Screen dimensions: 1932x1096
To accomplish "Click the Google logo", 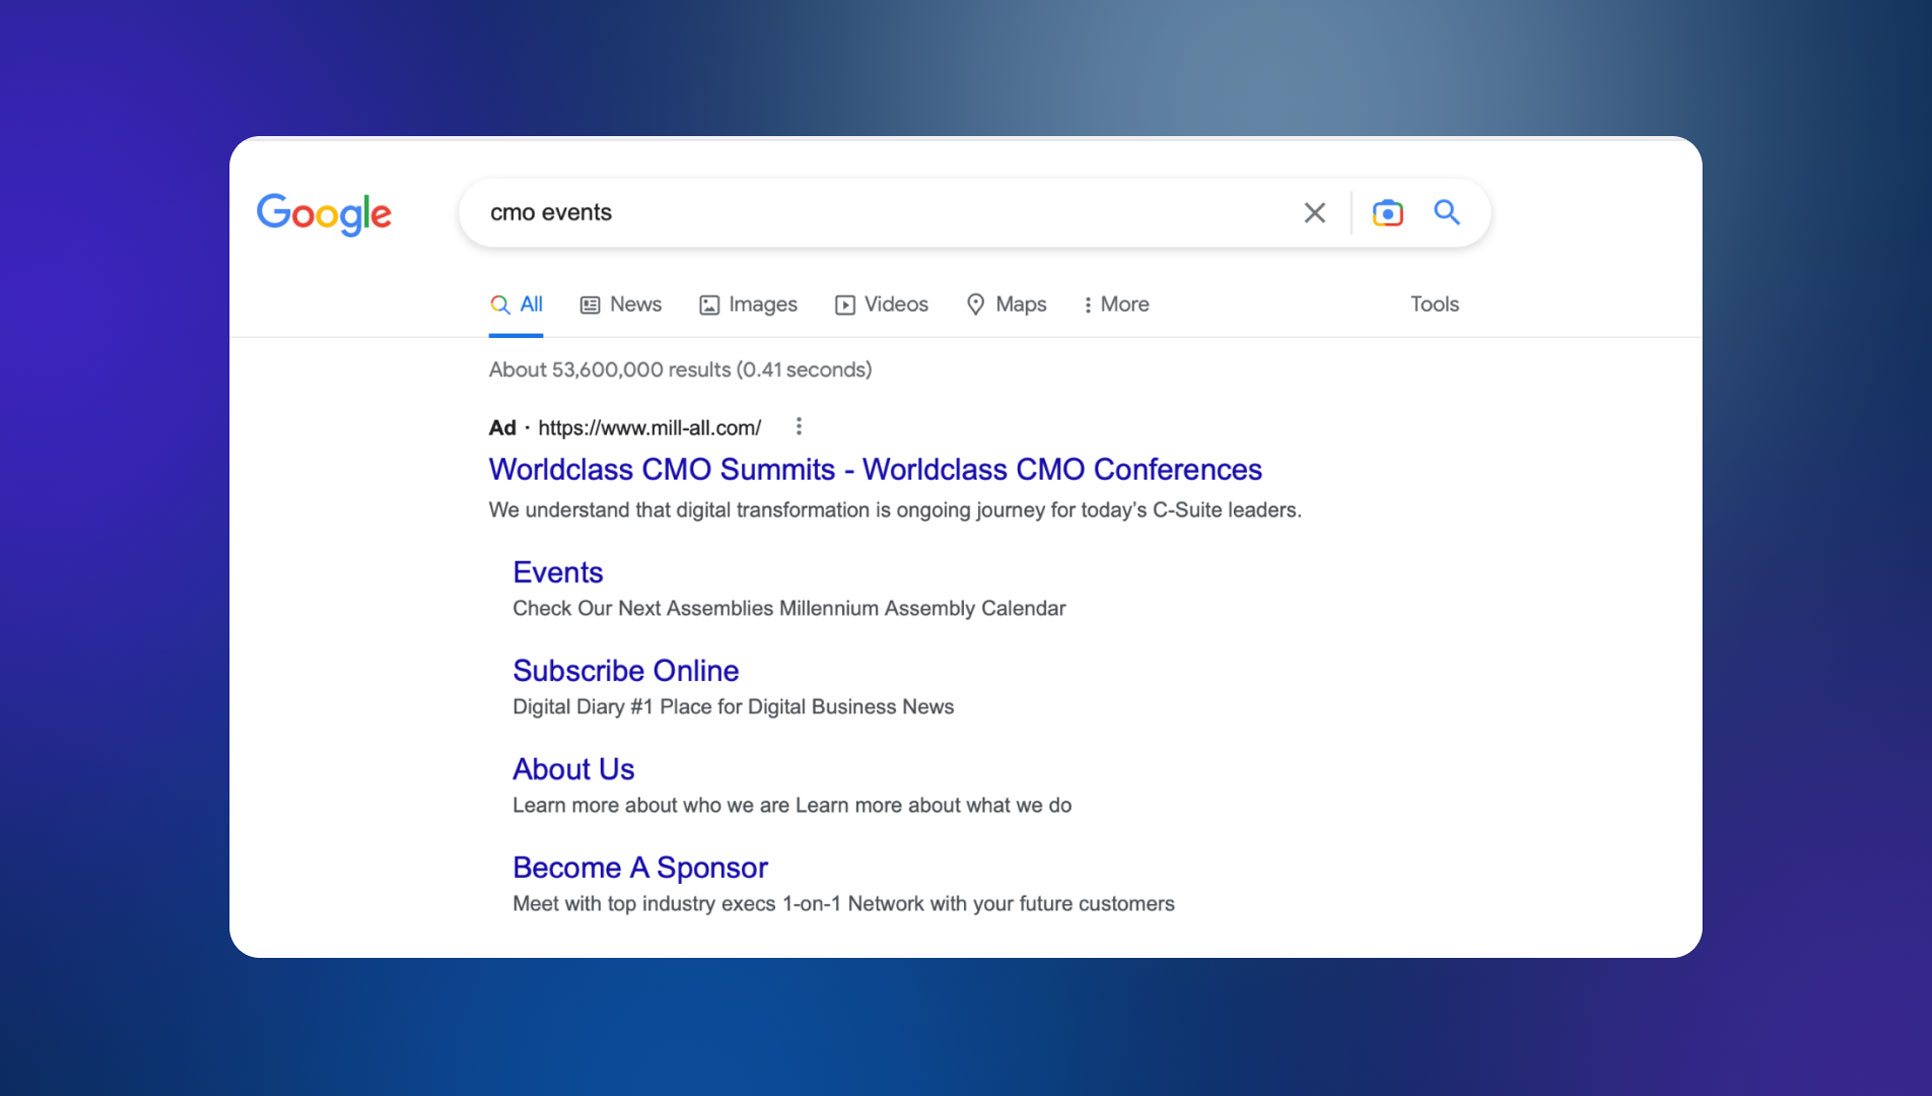I will 324,213.
